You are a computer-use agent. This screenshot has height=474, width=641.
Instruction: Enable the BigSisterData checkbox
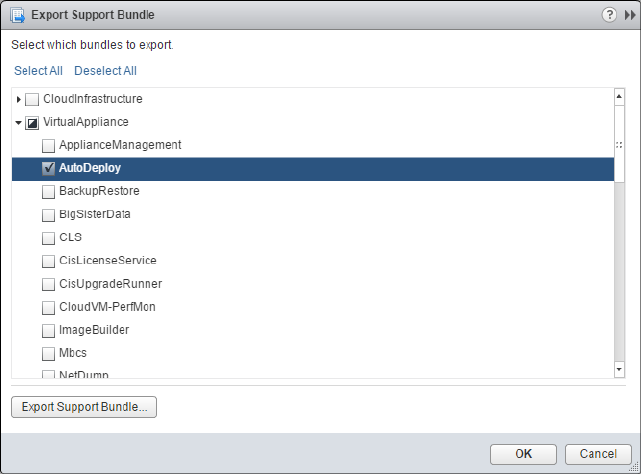pos(49,214)
